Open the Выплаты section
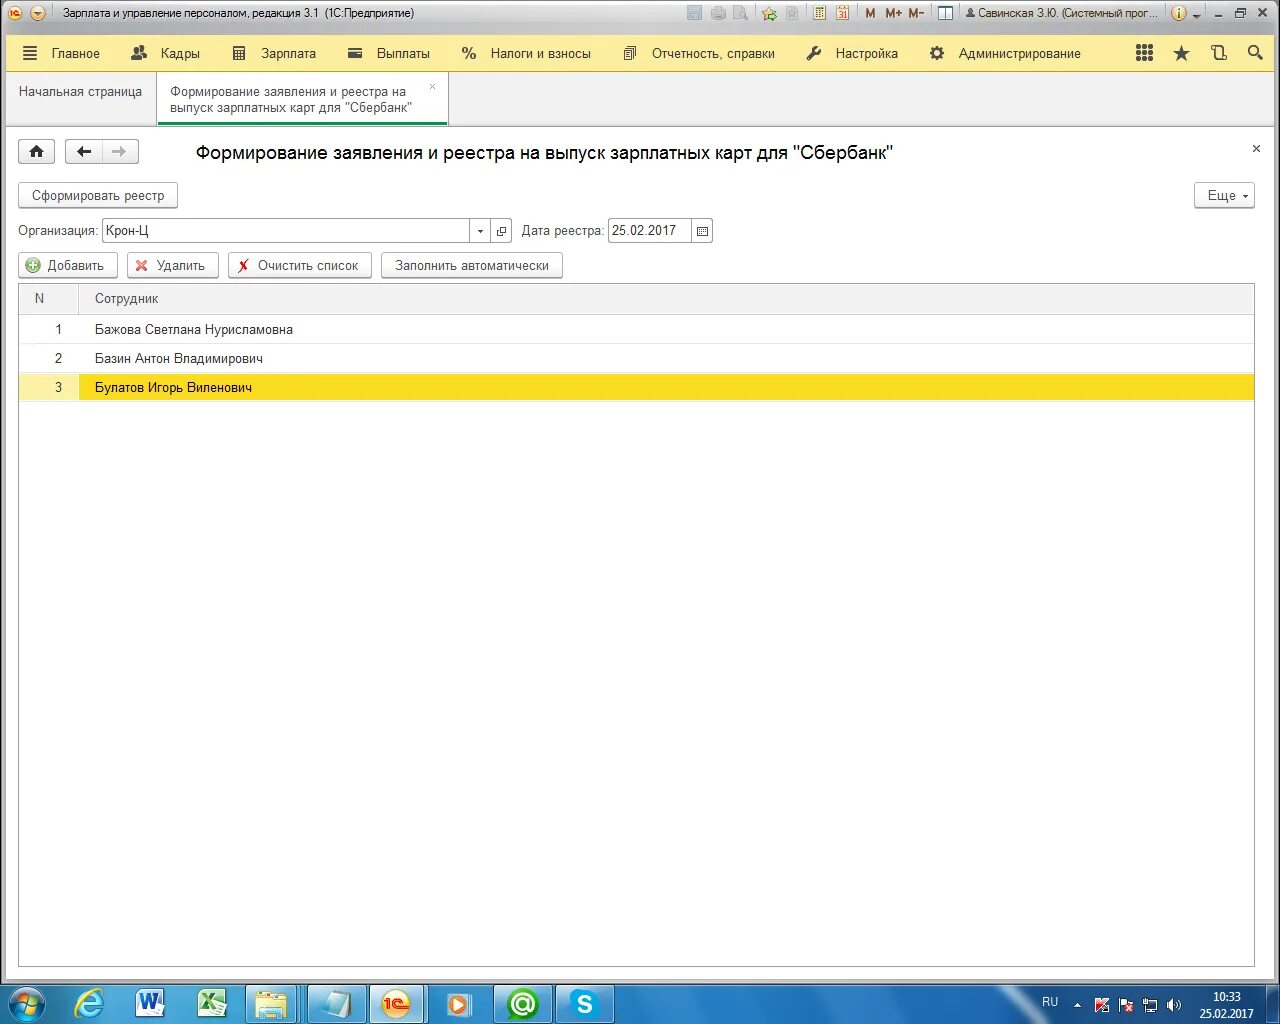 pos(389,53)
